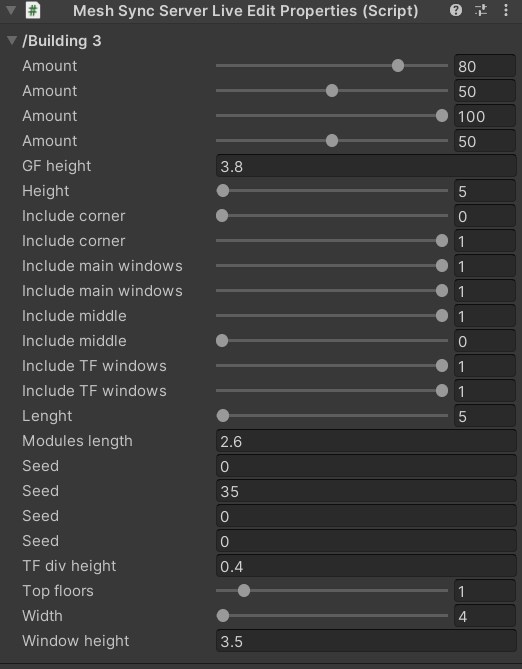Click the GF height input field
This screenshot has height=669, width=522.
[366, 166]
